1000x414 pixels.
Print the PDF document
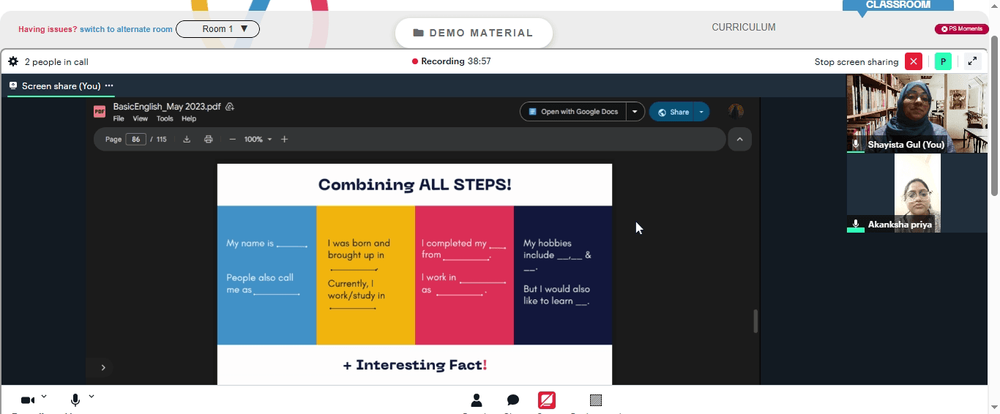[x=208, y=139]
